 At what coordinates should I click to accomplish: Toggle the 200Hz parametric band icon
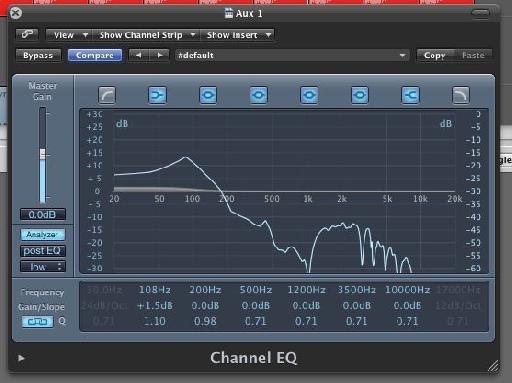208,95
